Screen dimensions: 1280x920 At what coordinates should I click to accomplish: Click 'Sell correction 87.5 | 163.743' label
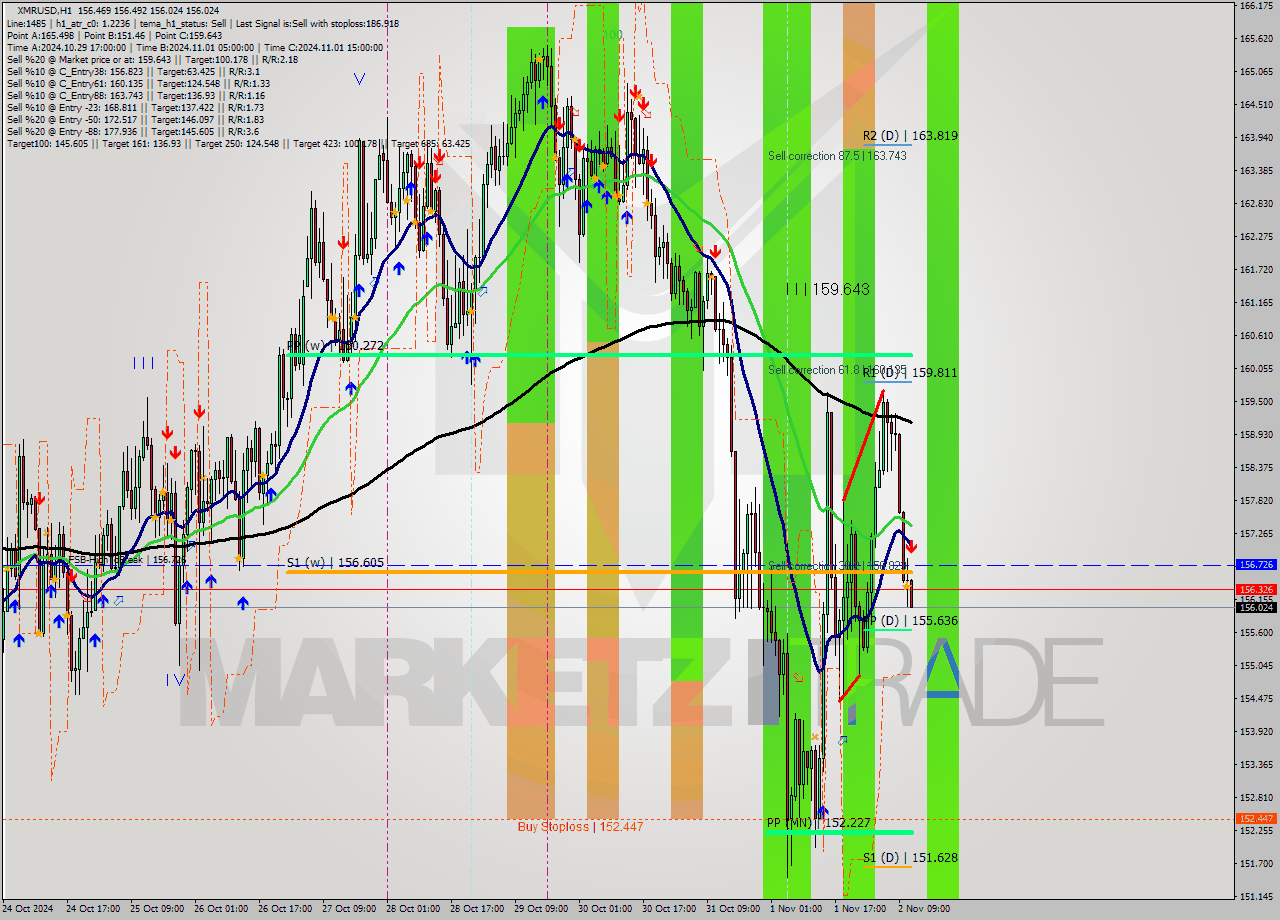(x=837, y=156)
